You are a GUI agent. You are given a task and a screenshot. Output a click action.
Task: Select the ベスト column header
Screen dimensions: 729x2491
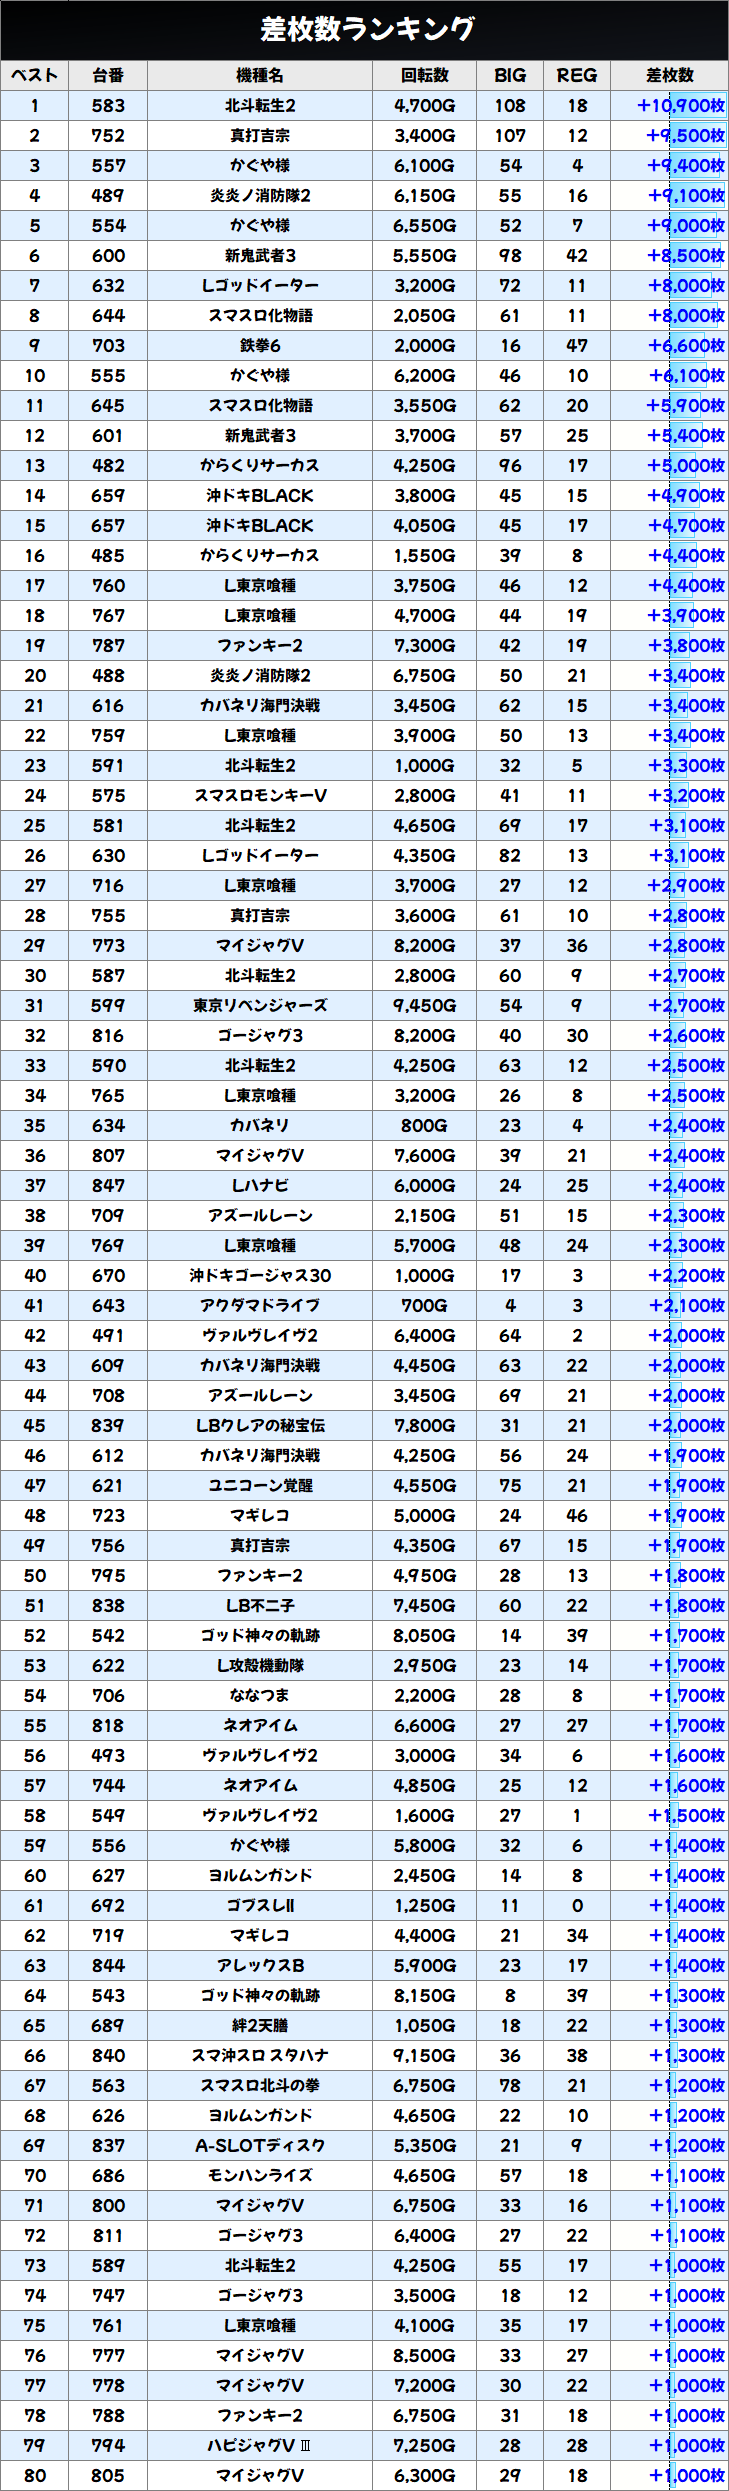click(x=34, y=75)
